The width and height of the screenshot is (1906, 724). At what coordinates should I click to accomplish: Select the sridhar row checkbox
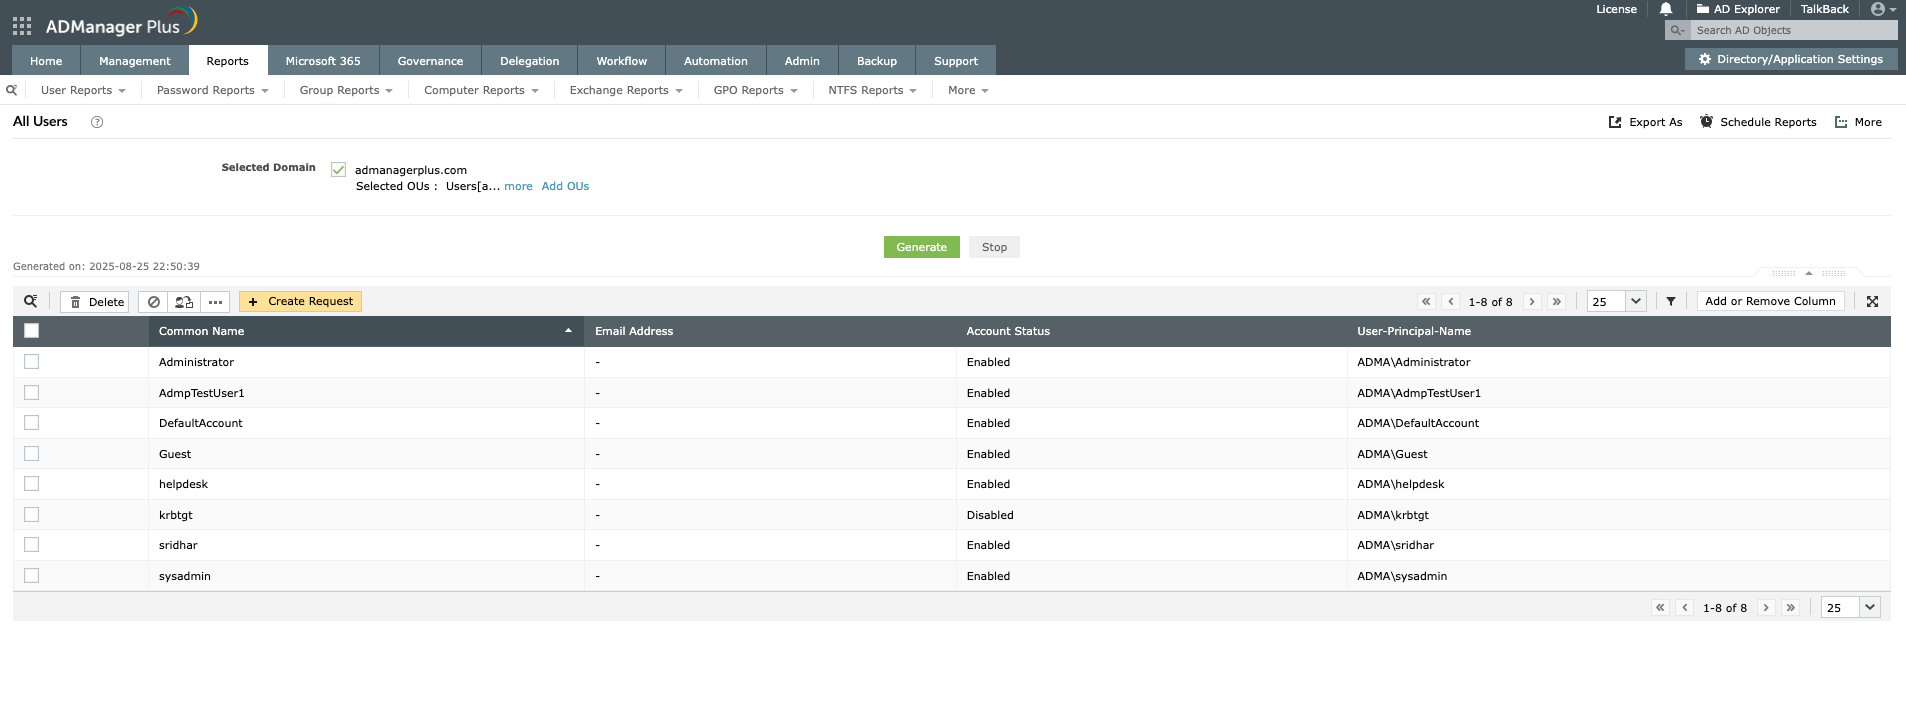pyautogui.click(x=31, y=545)
